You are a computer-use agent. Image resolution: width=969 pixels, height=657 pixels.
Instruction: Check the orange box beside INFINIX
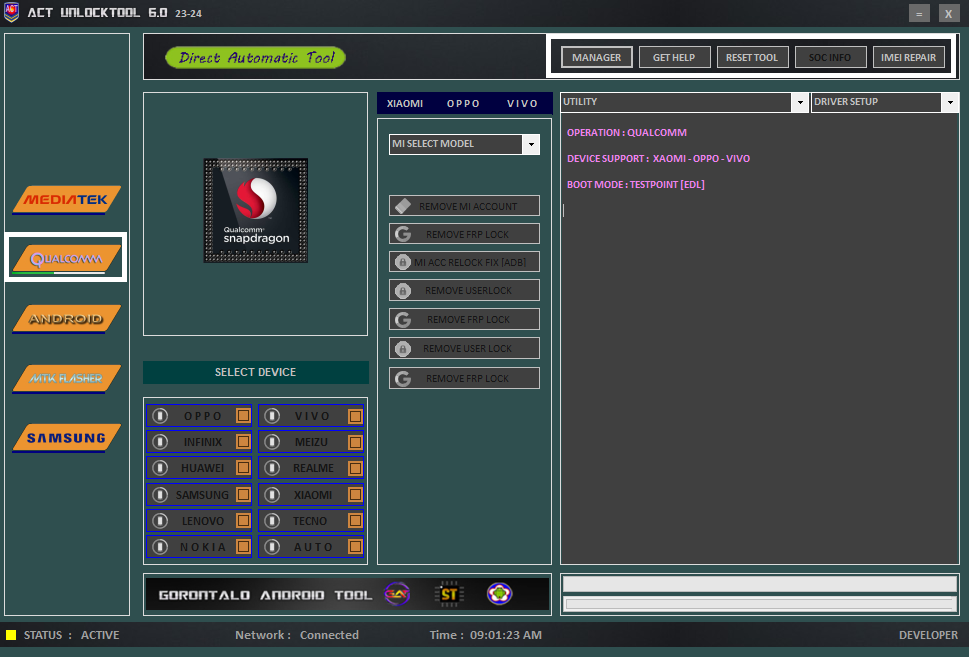(x=243, y=442)
